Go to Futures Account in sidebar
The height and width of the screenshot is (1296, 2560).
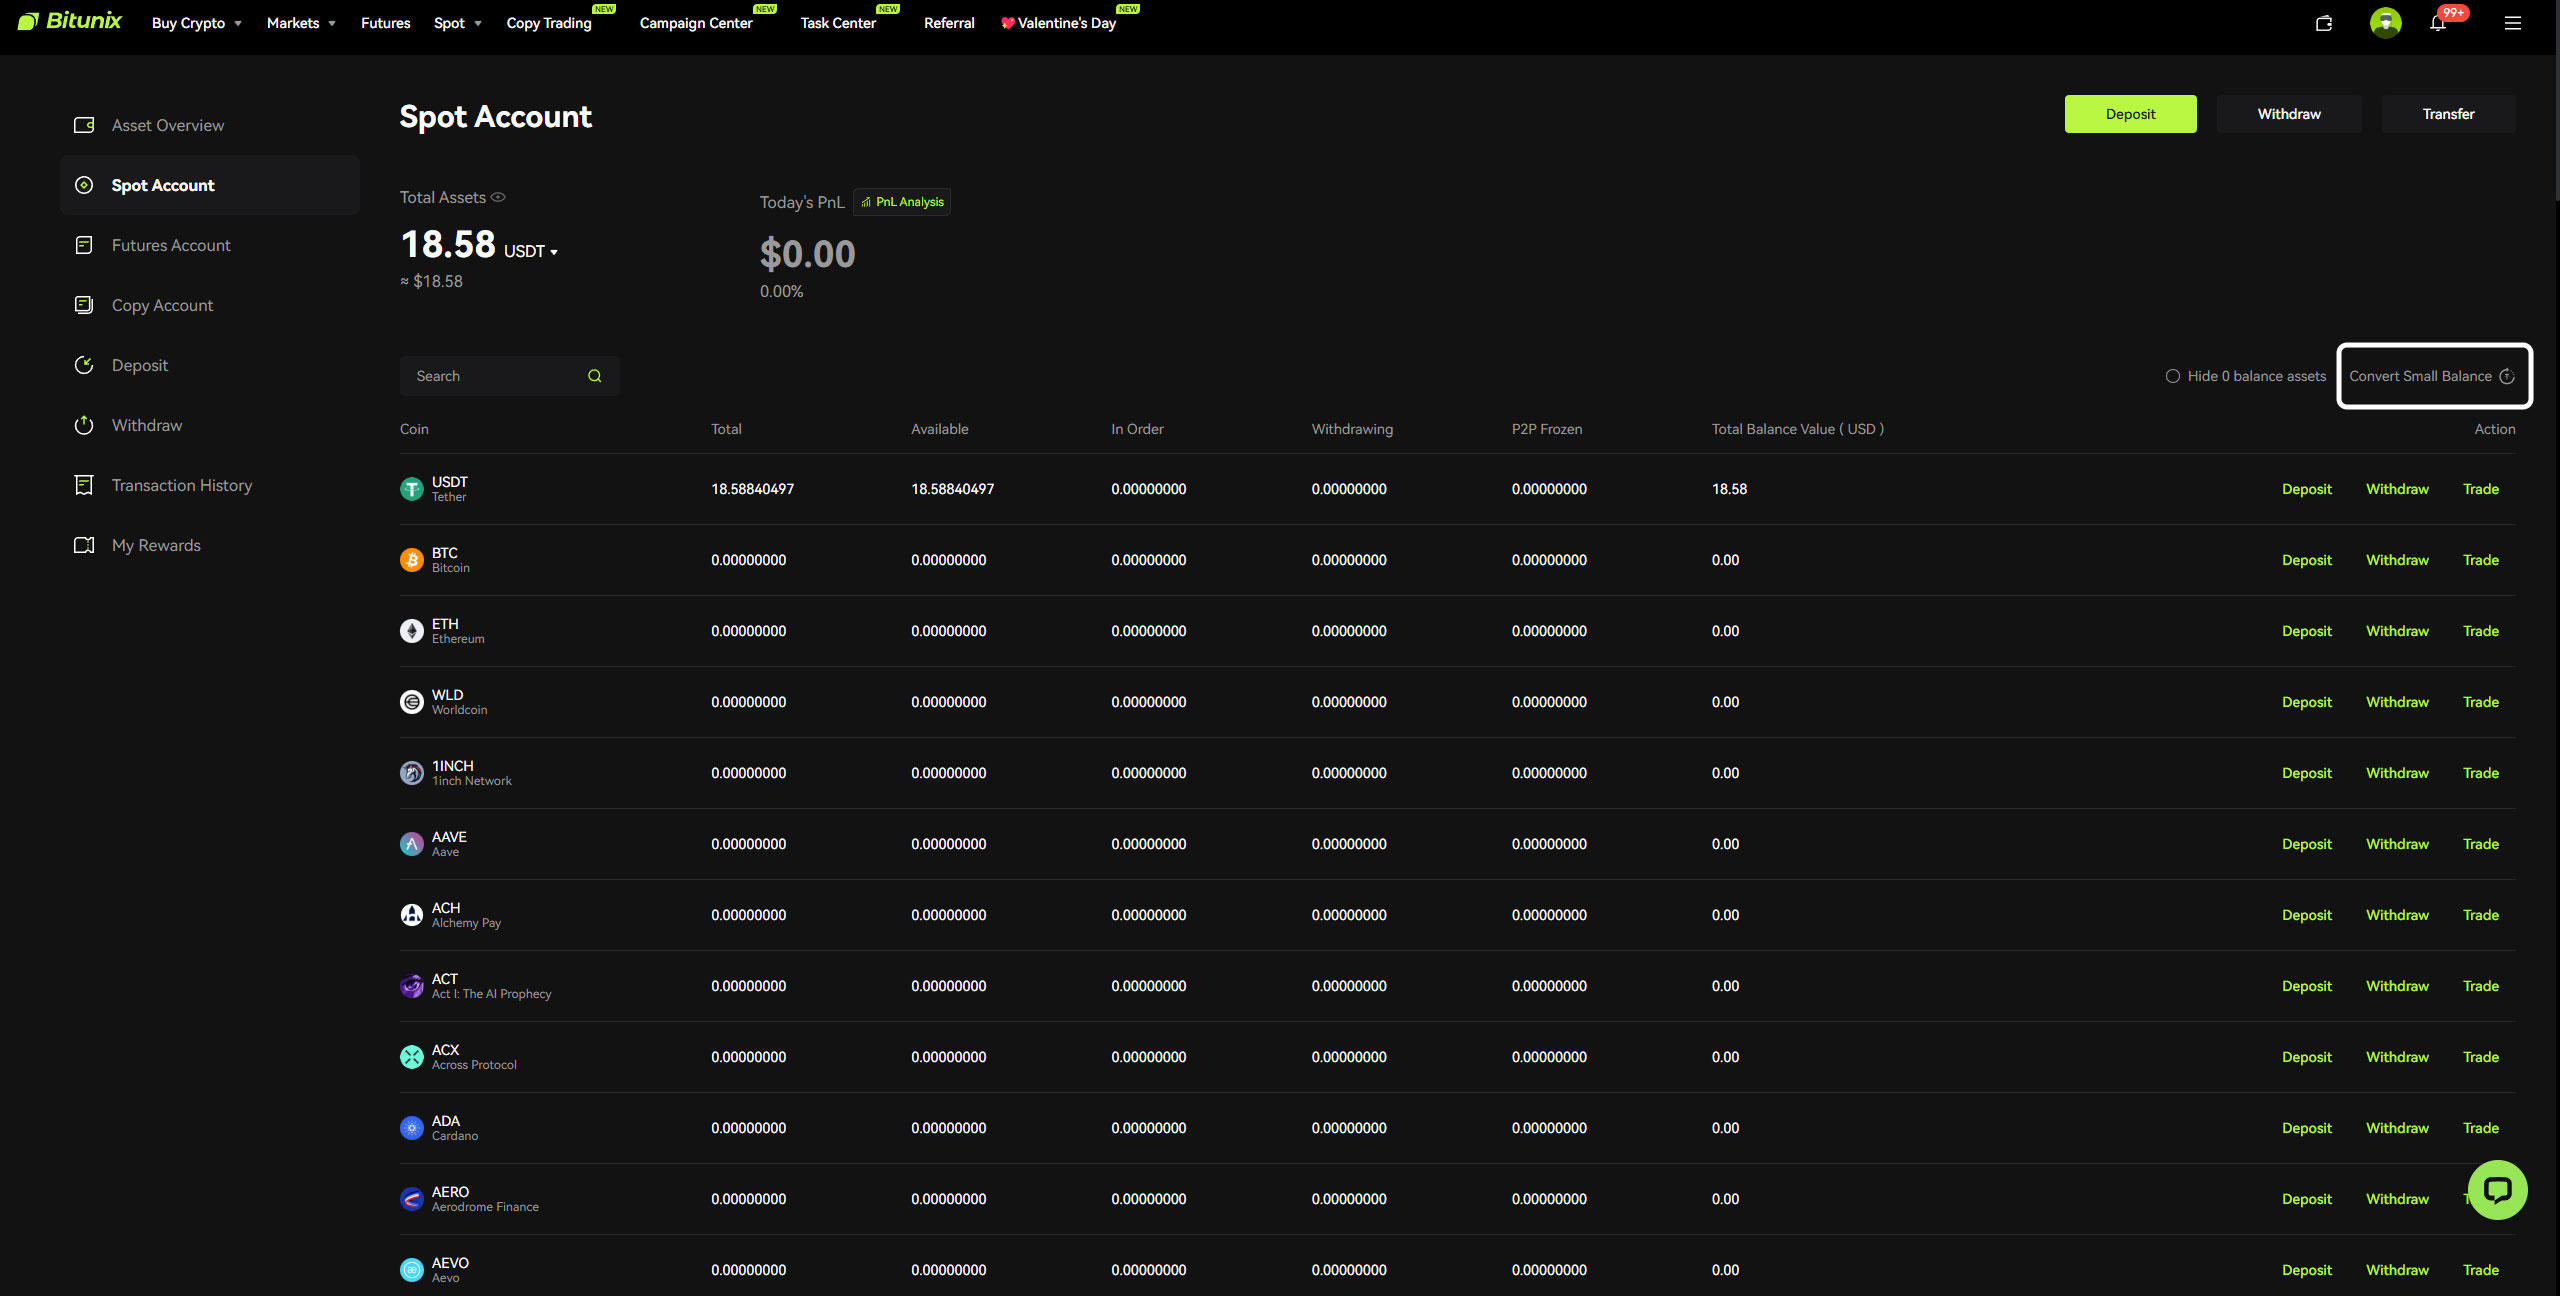(171, 245)
